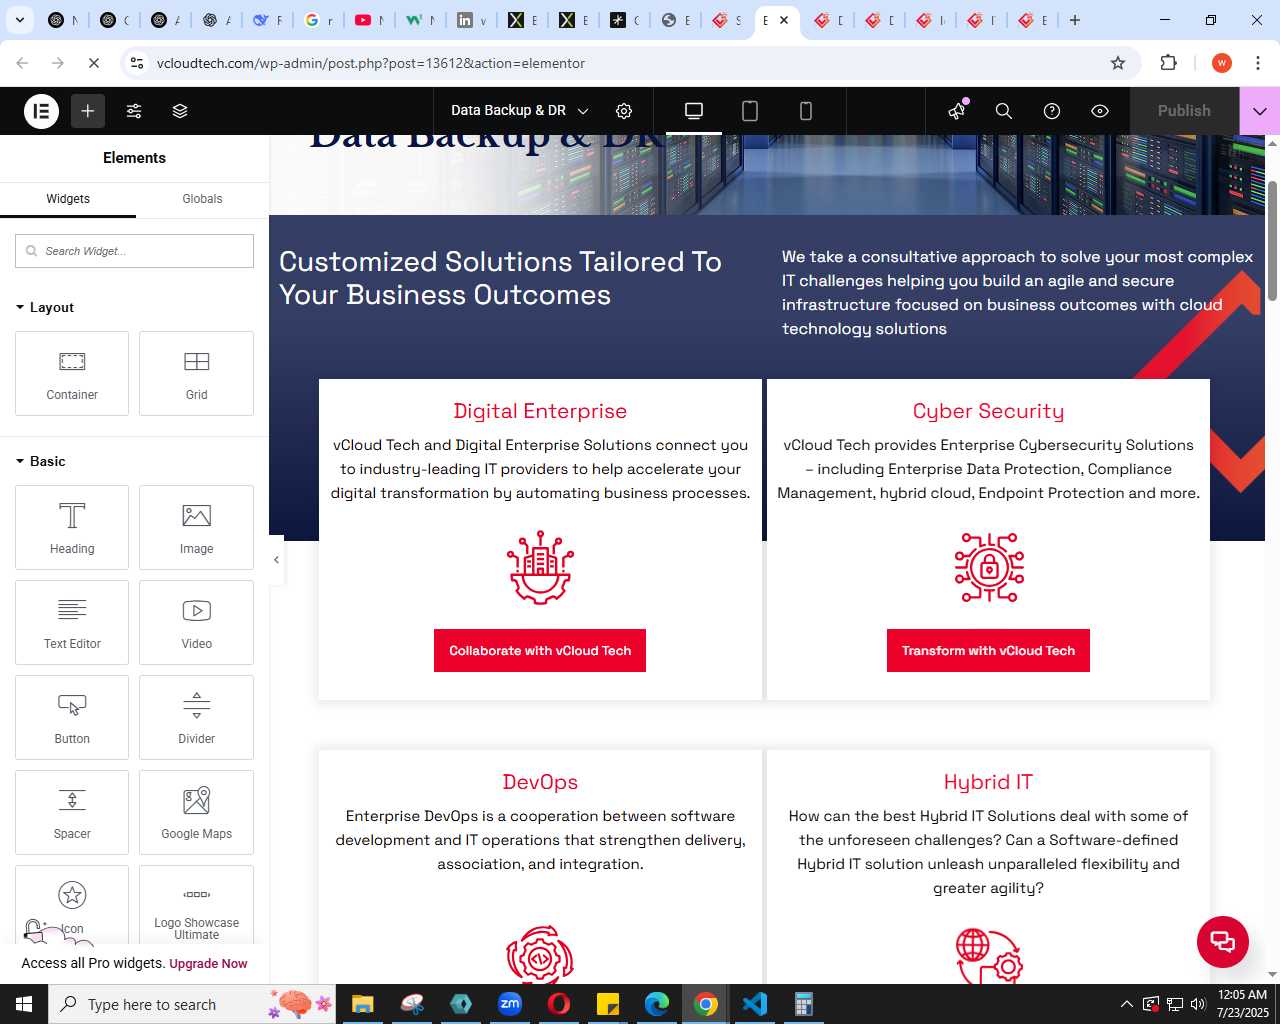Click the Upgrade Now link

point(208,964)
